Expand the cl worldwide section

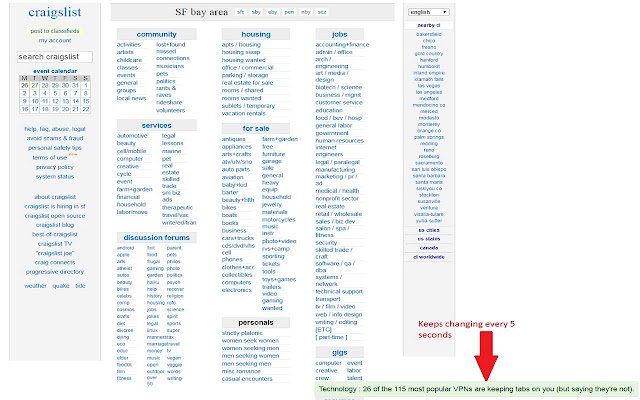429,257
